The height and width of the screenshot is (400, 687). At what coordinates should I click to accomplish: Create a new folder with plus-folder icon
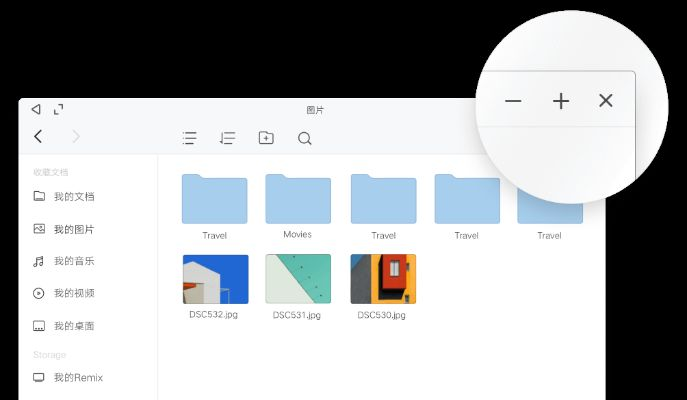point(266,138)
